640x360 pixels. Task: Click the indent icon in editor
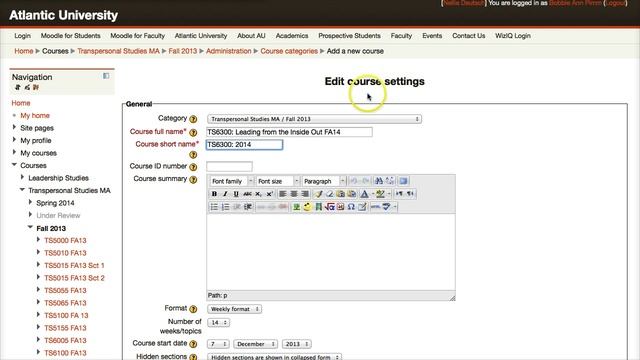point(247,207)
